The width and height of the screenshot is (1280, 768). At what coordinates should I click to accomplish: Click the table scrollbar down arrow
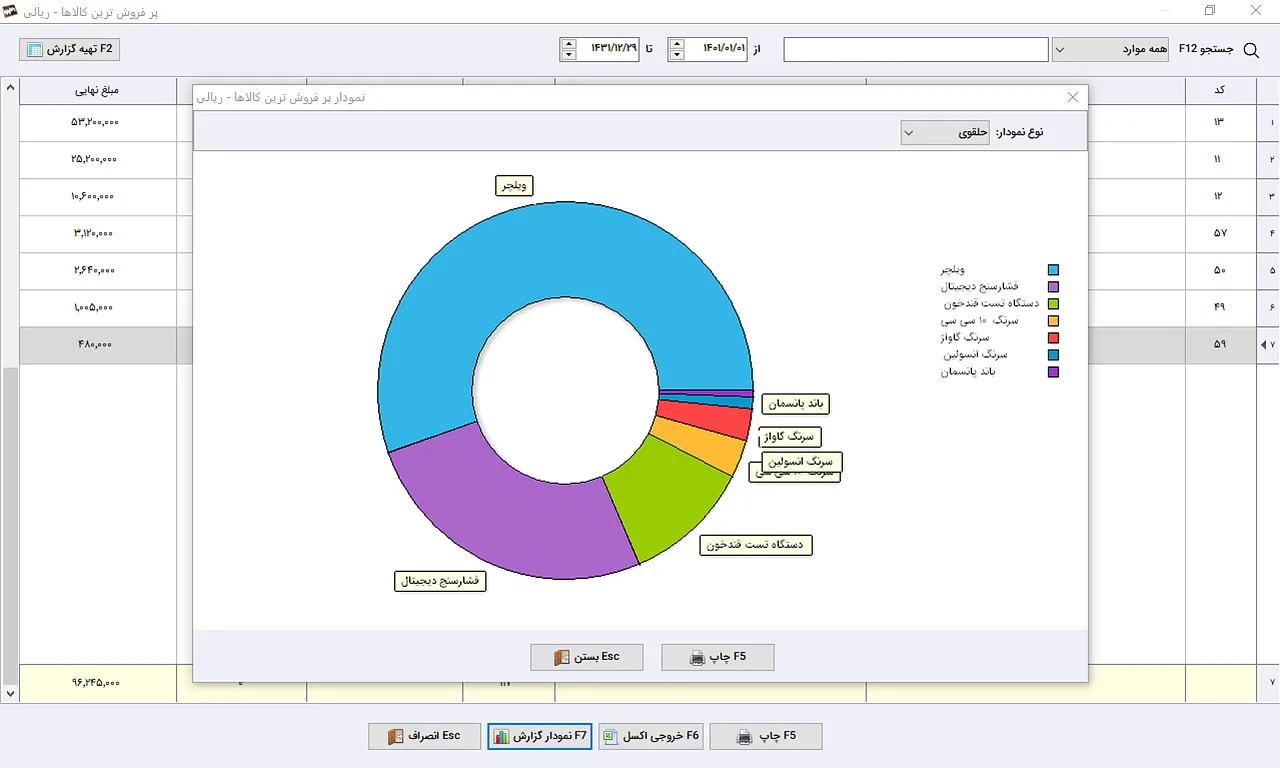pyautogui.click(x=10, y=692)
